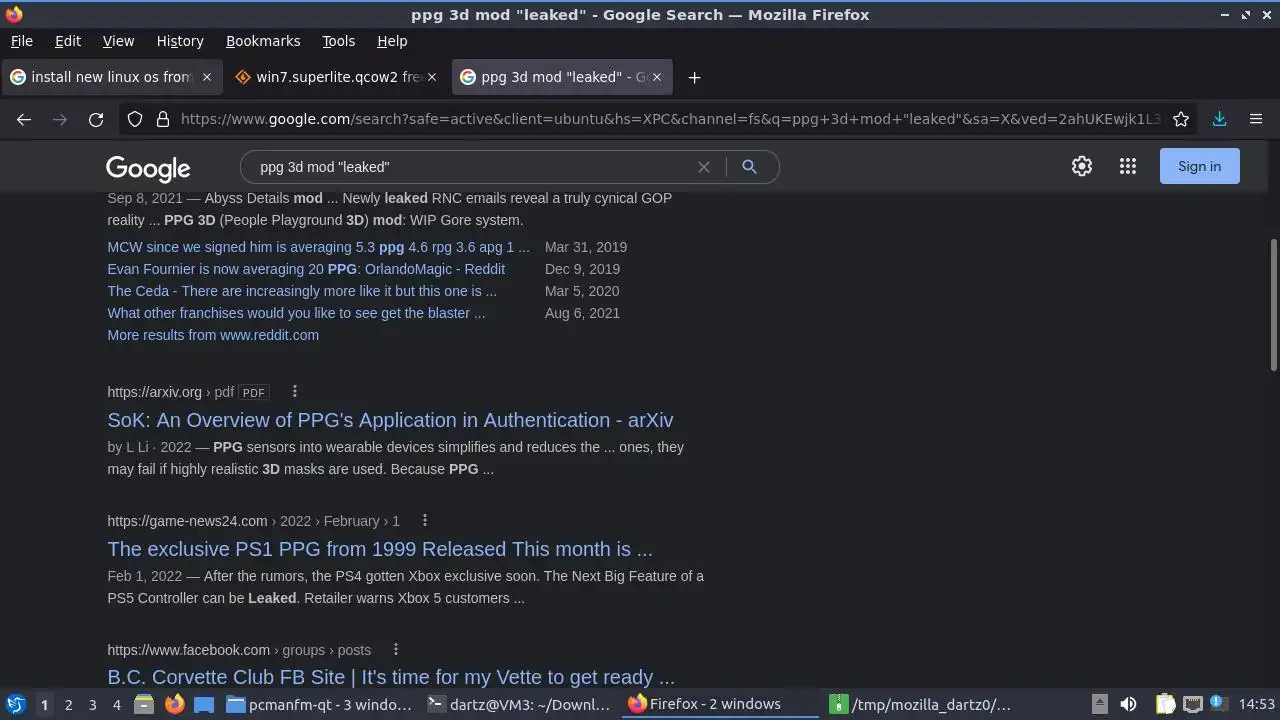Open the Firefox downloads panel
Screen dimensions: 1280x720
click(1220, 119)
